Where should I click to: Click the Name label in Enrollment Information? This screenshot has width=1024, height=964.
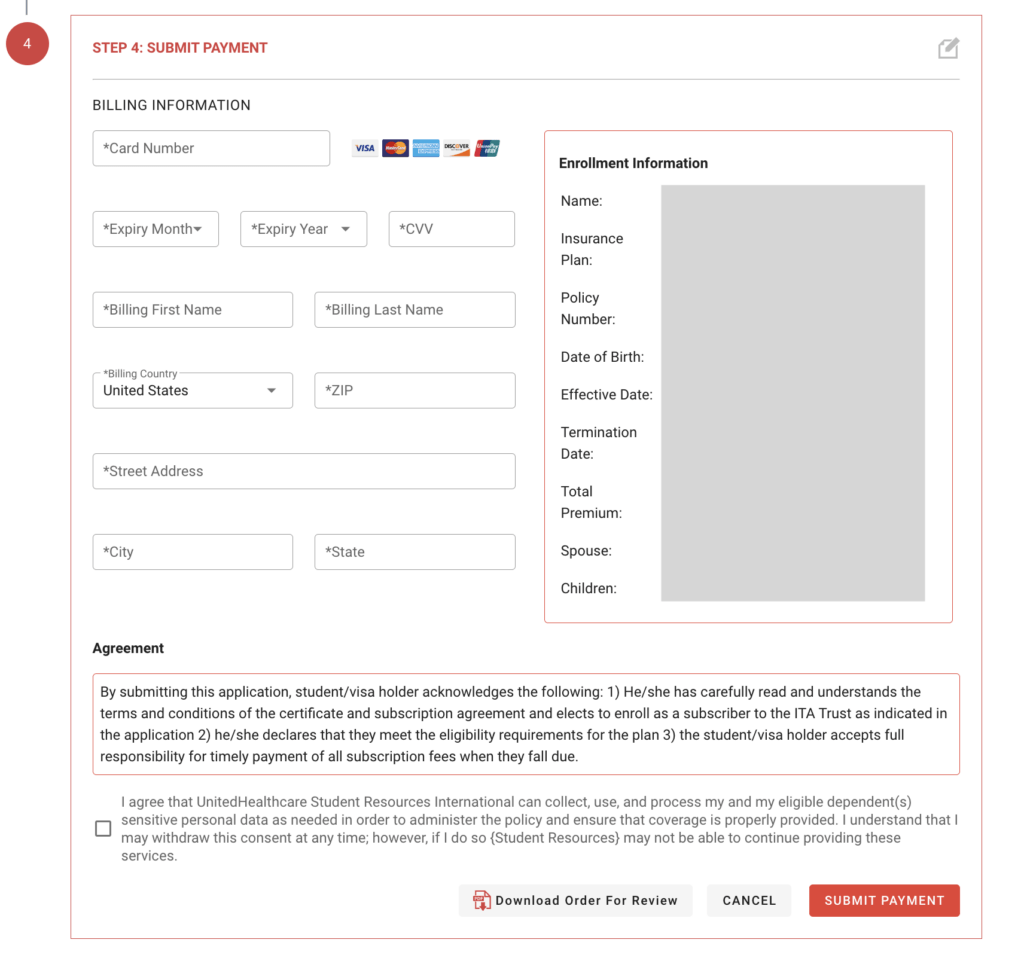tap(581, 201)
